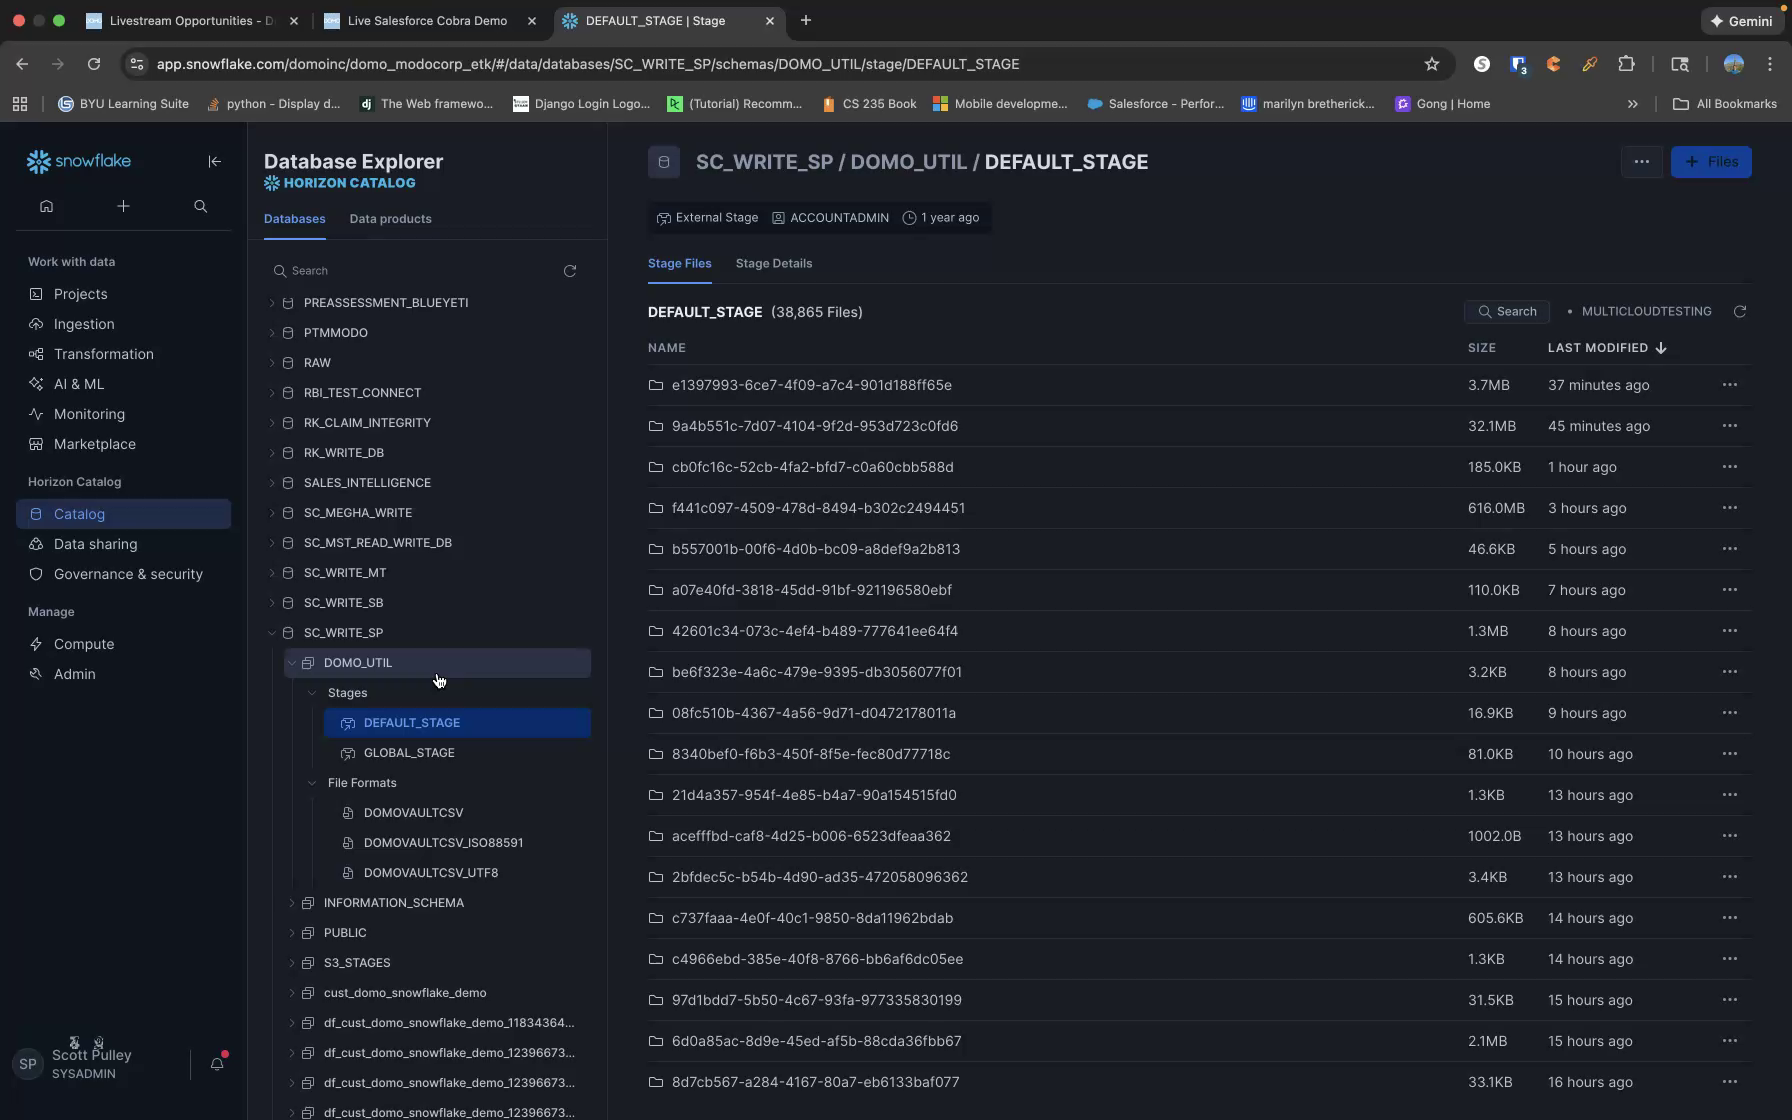
Task: Open the Home icon in the left sidebar
Action: tap(47, 206)
